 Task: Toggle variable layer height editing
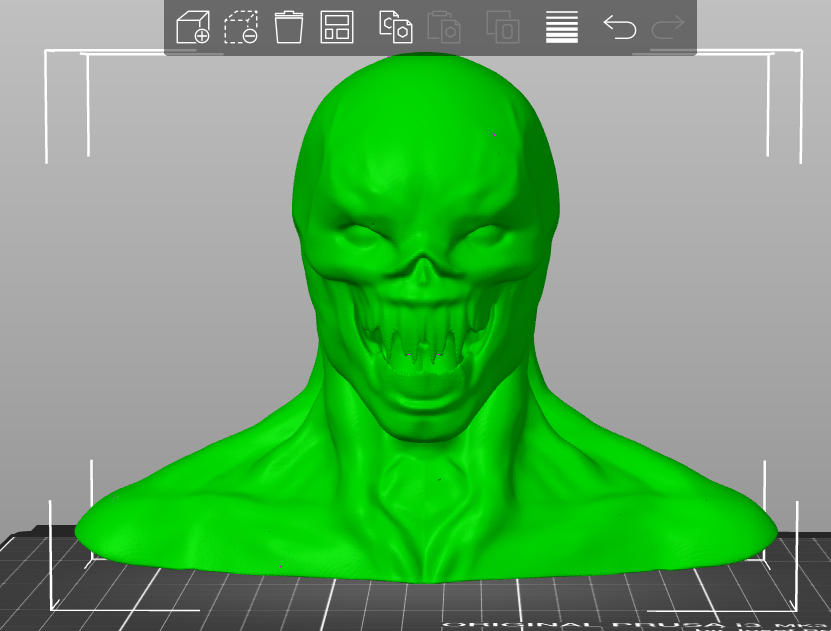[562, 27]
